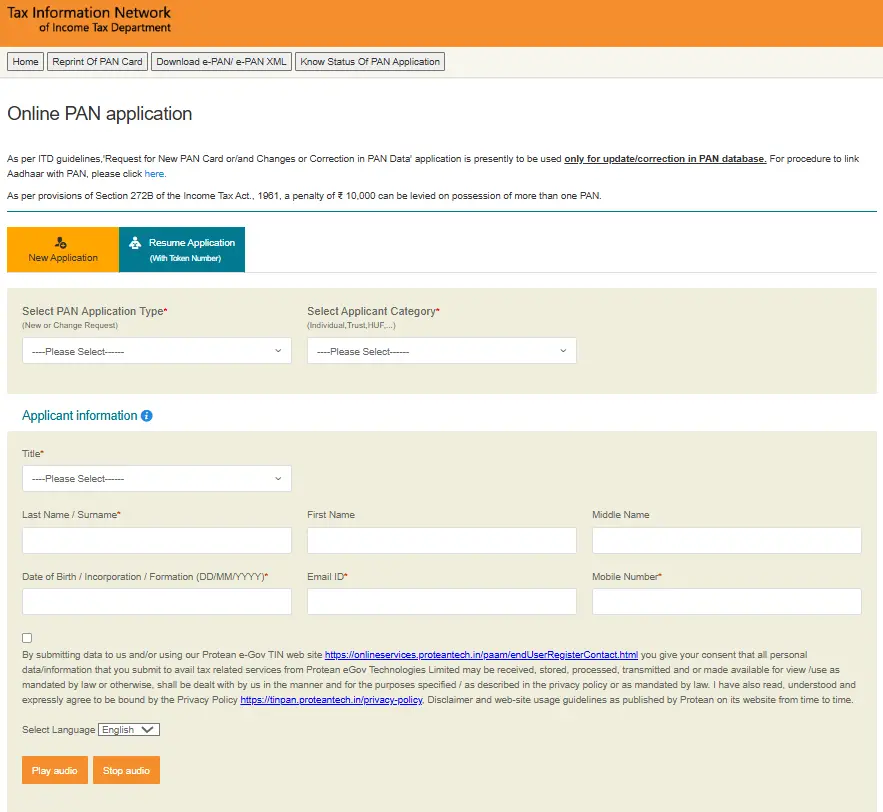Select the Mobile Number input box
The width and height of the screenshot is (883, 812).
point(726,602)
